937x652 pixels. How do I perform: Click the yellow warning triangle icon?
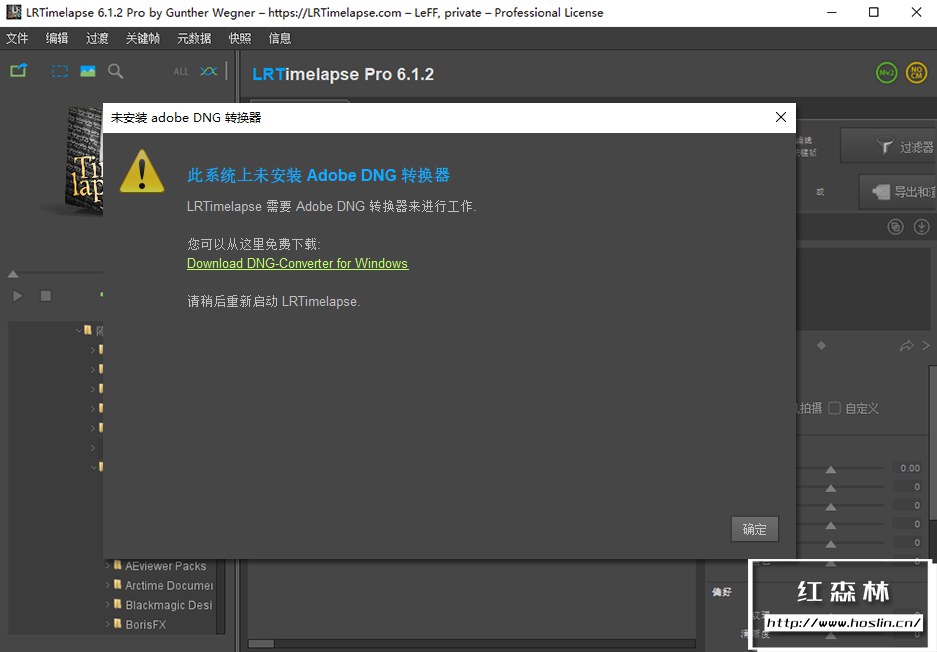point(142,171)
